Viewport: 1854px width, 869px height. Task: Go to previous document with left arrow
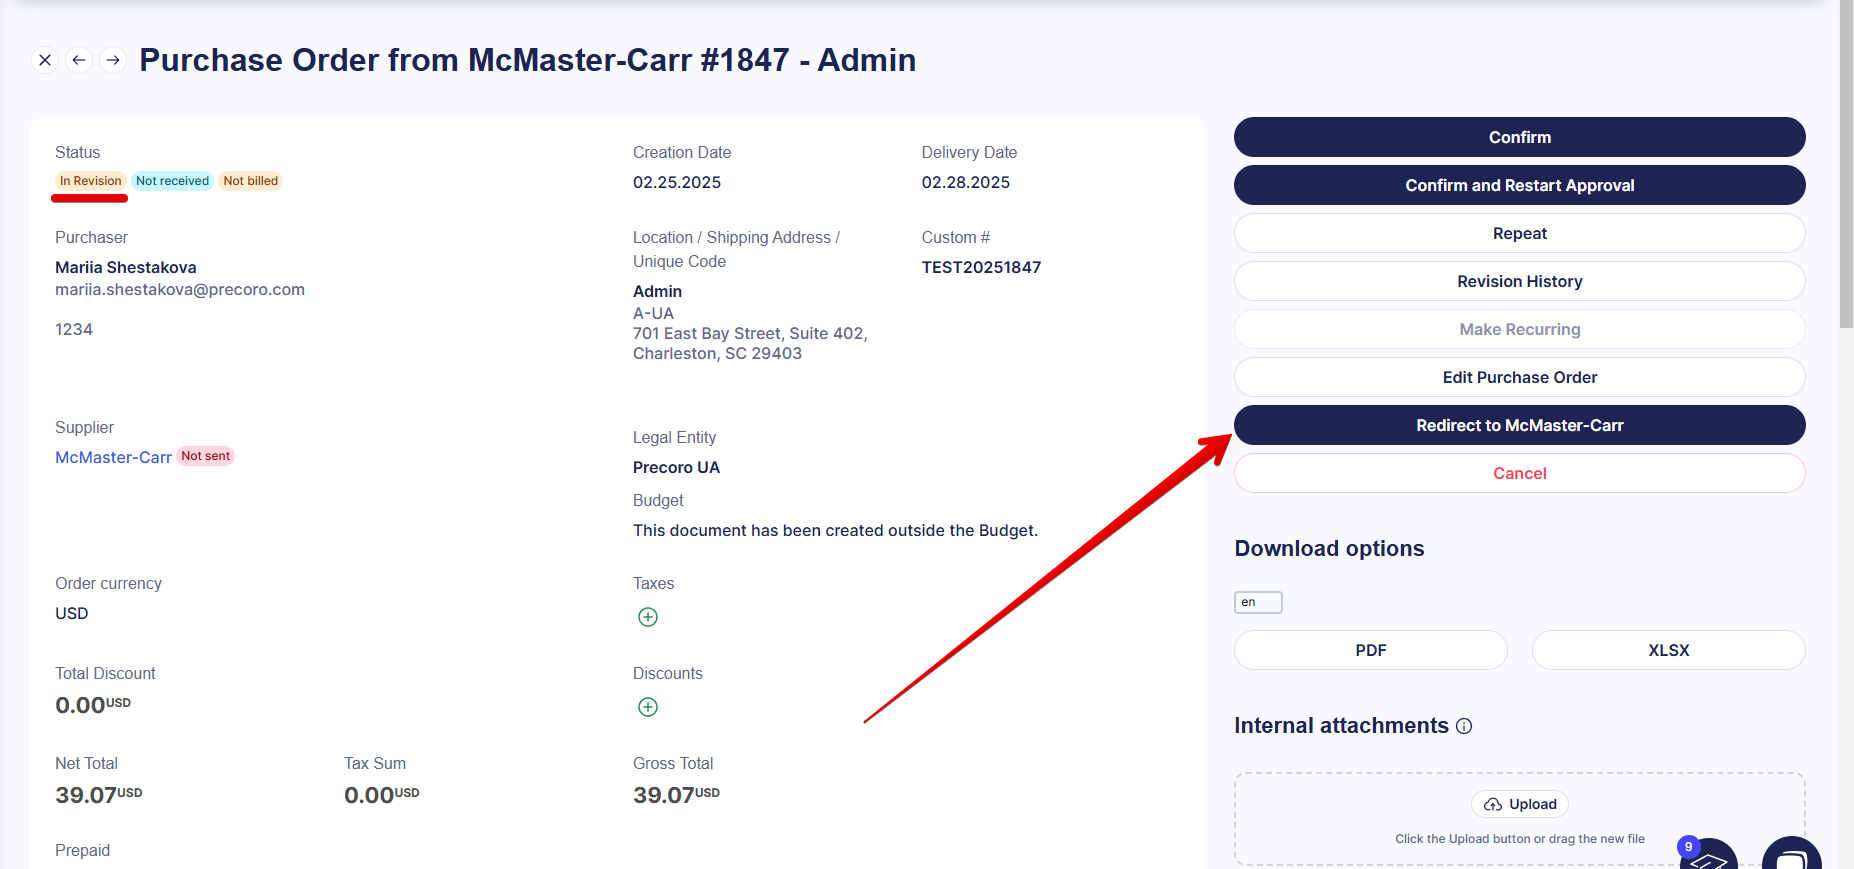pos(79,60)
